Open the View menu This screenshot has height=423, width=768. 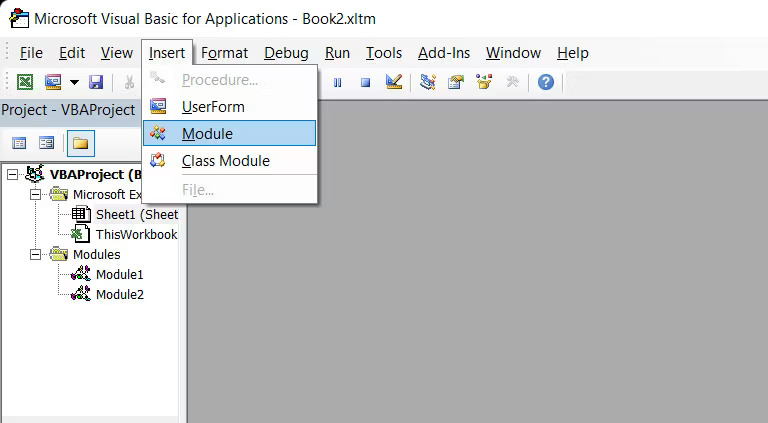tap(117, 52)
